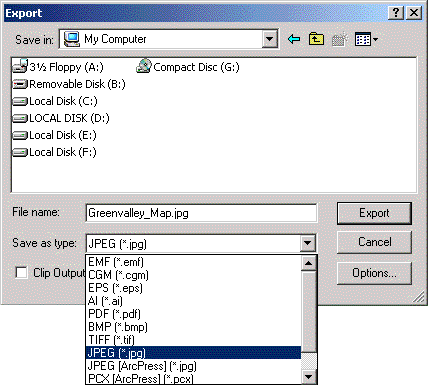The width and height of the screenshot is (428, 385).
Task: Enable the Clip Output checkbox
Action: click(x=21, y=273)
